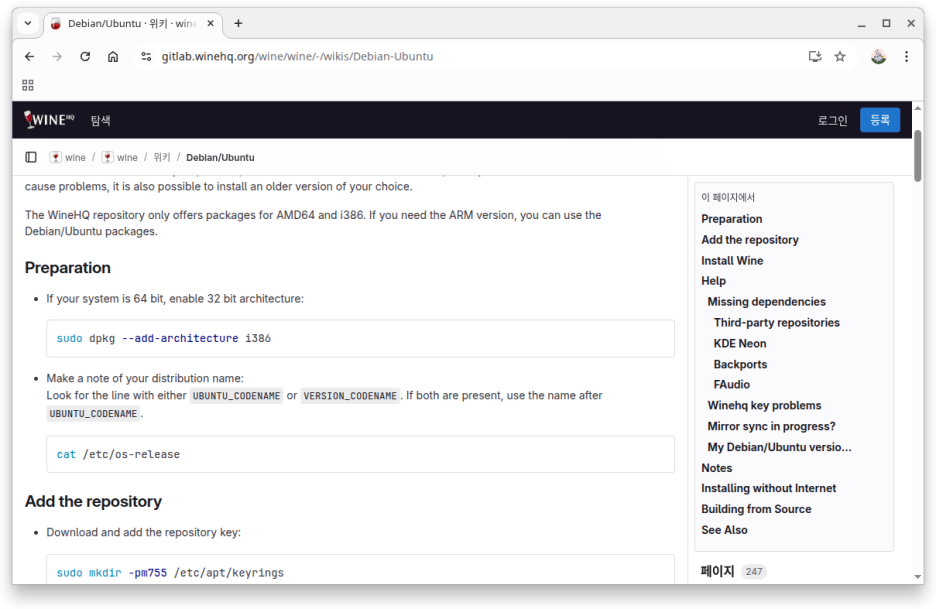Open the 탐색 explore menu
Viewport: 936px width, 609px height.
click(100, 121)
